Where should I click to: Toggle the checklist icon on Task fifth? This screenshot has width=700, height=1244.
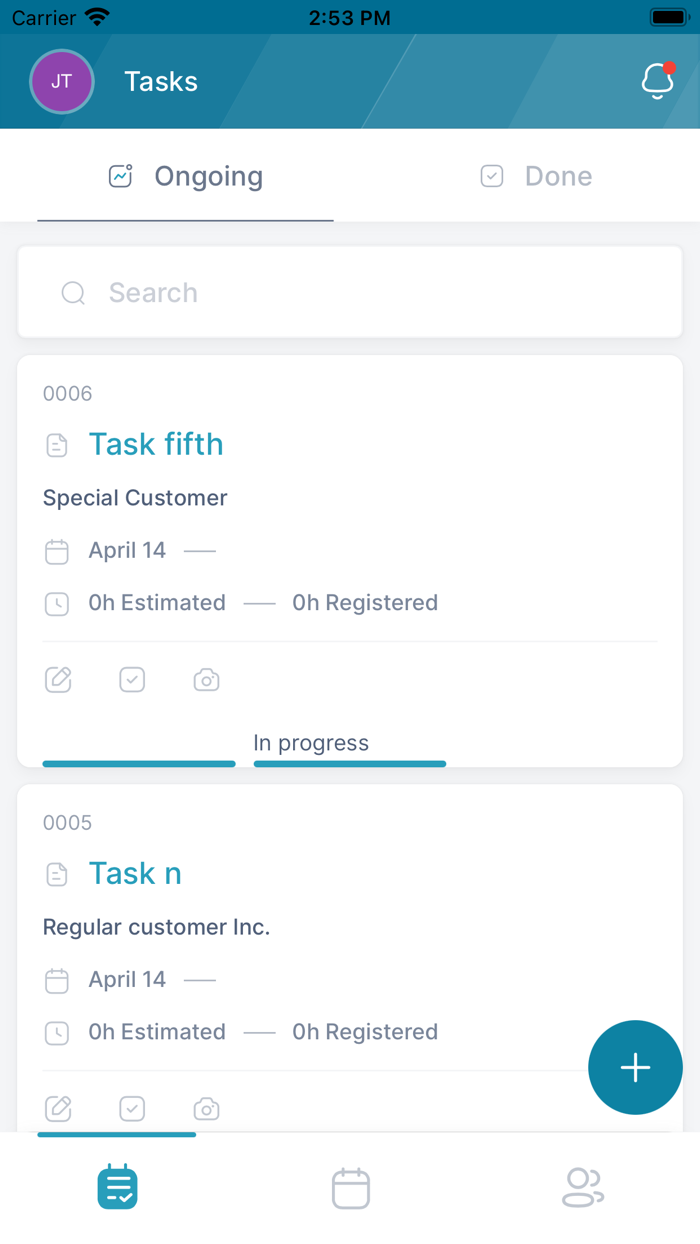[132, 679]
